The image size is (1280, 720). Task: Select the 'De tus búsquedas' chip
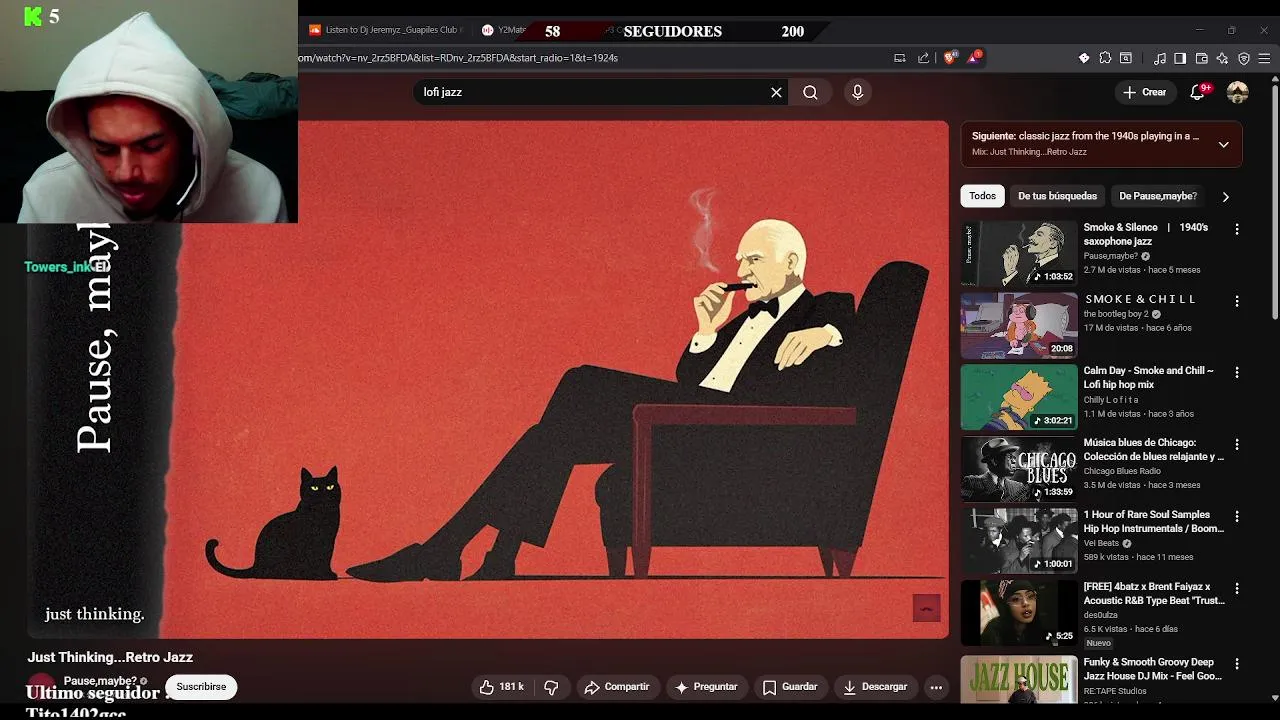click(x=1057, y=196)
